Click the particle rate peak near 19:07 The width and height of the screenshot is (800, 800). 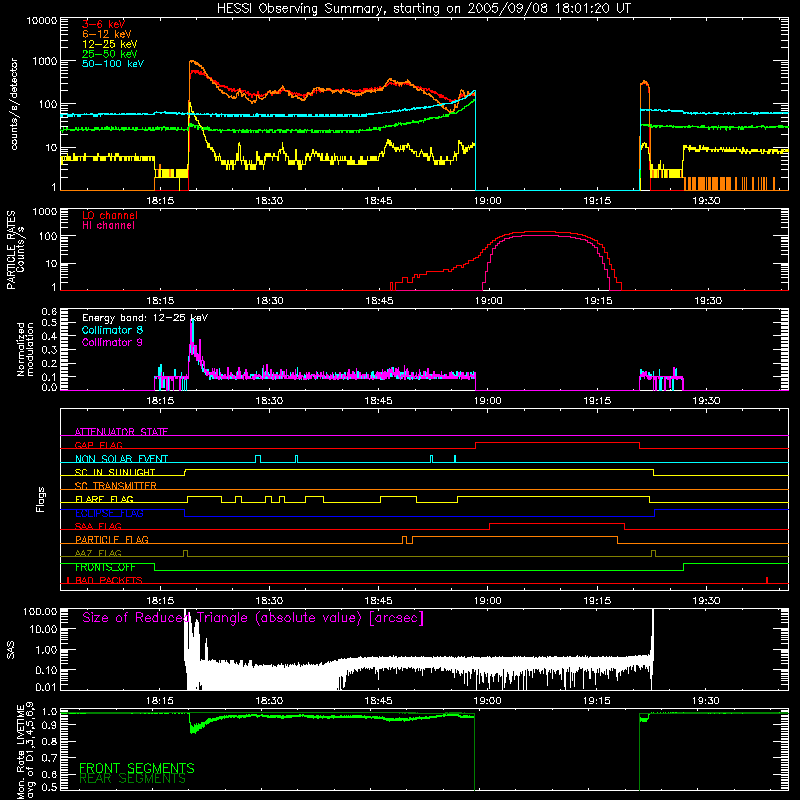coord(541,232)
